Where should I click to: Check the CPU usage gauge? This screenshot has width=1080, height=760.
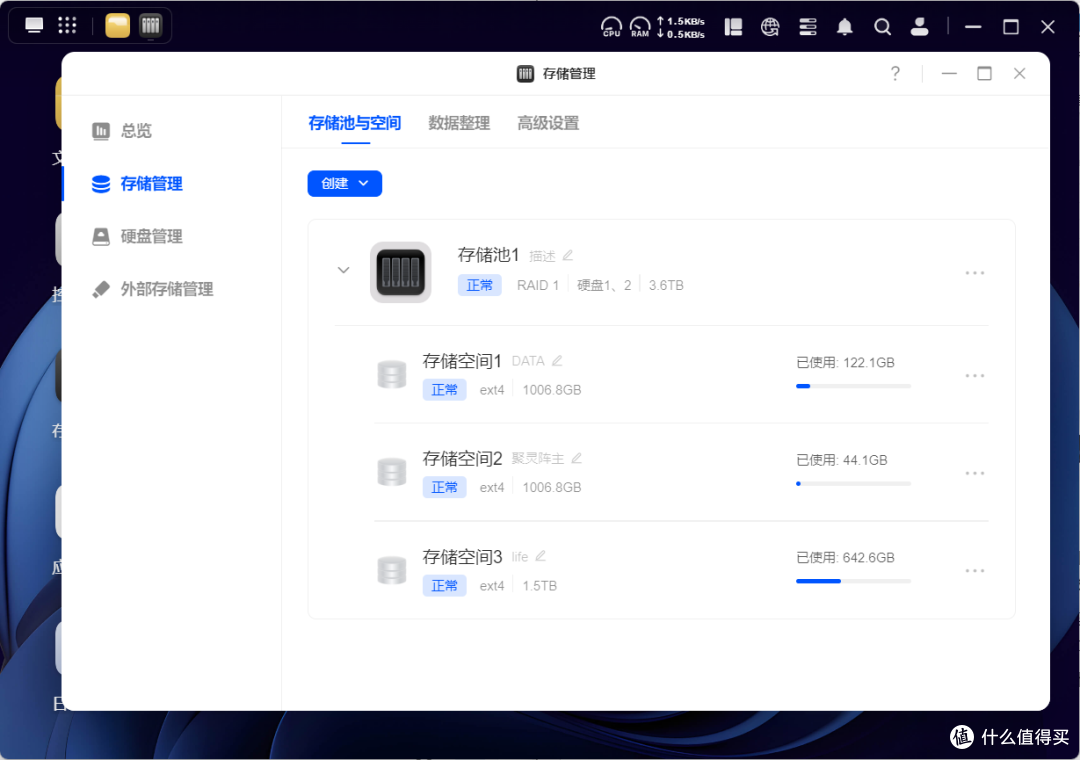point(611,27)
